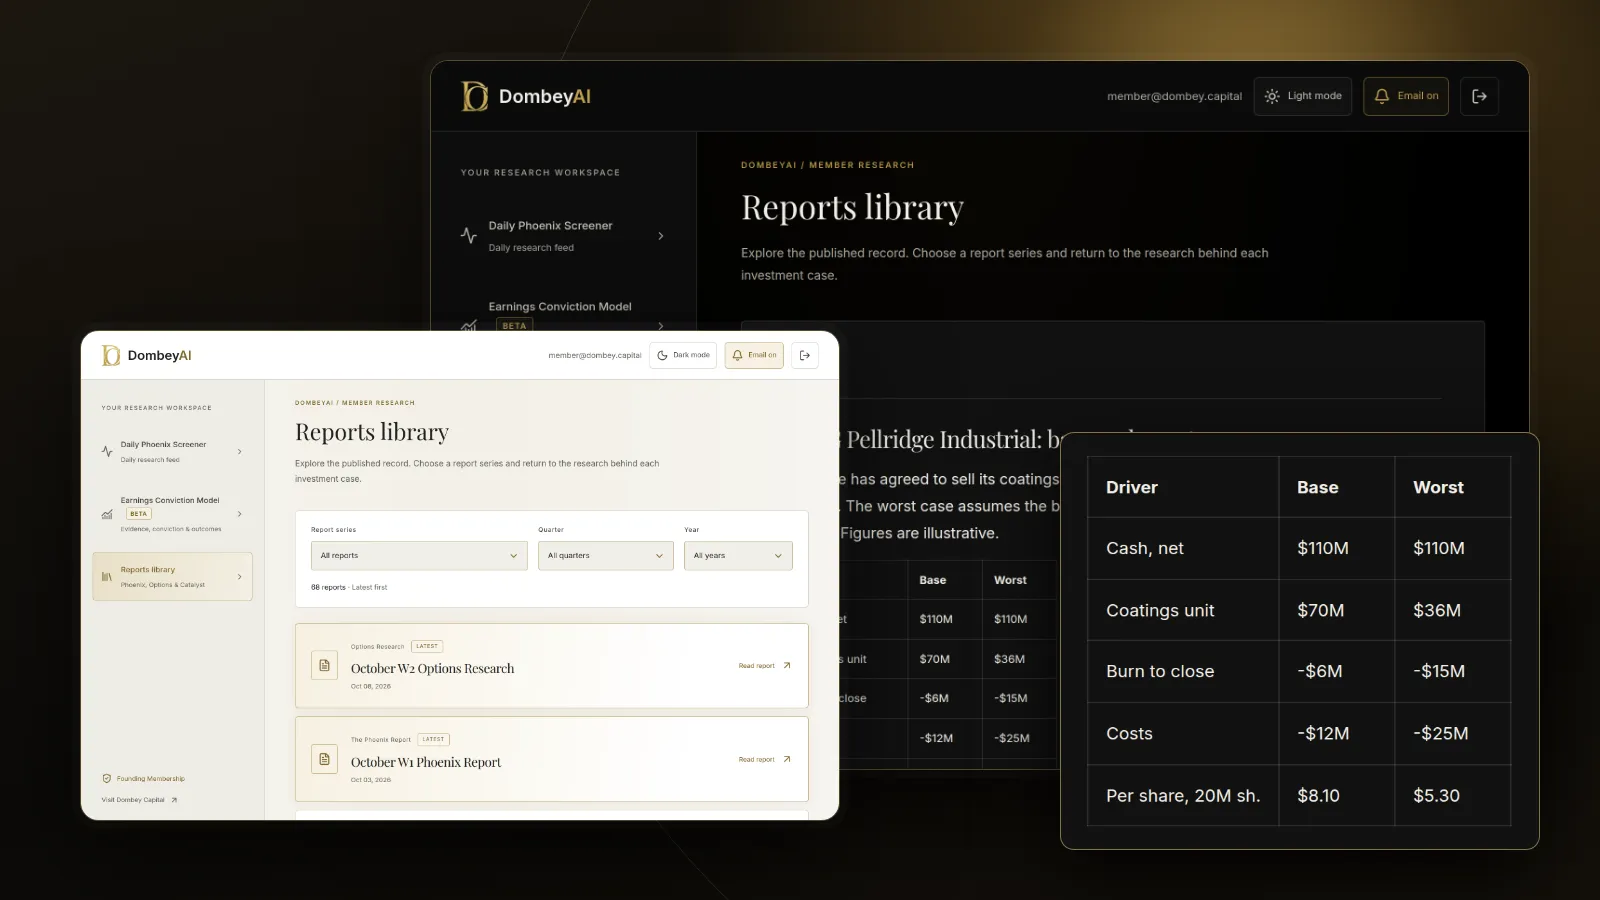Click the sign-out icon in the dark window header
The width and height of the screenshot is (1600, 900).
click(1479, 96)
